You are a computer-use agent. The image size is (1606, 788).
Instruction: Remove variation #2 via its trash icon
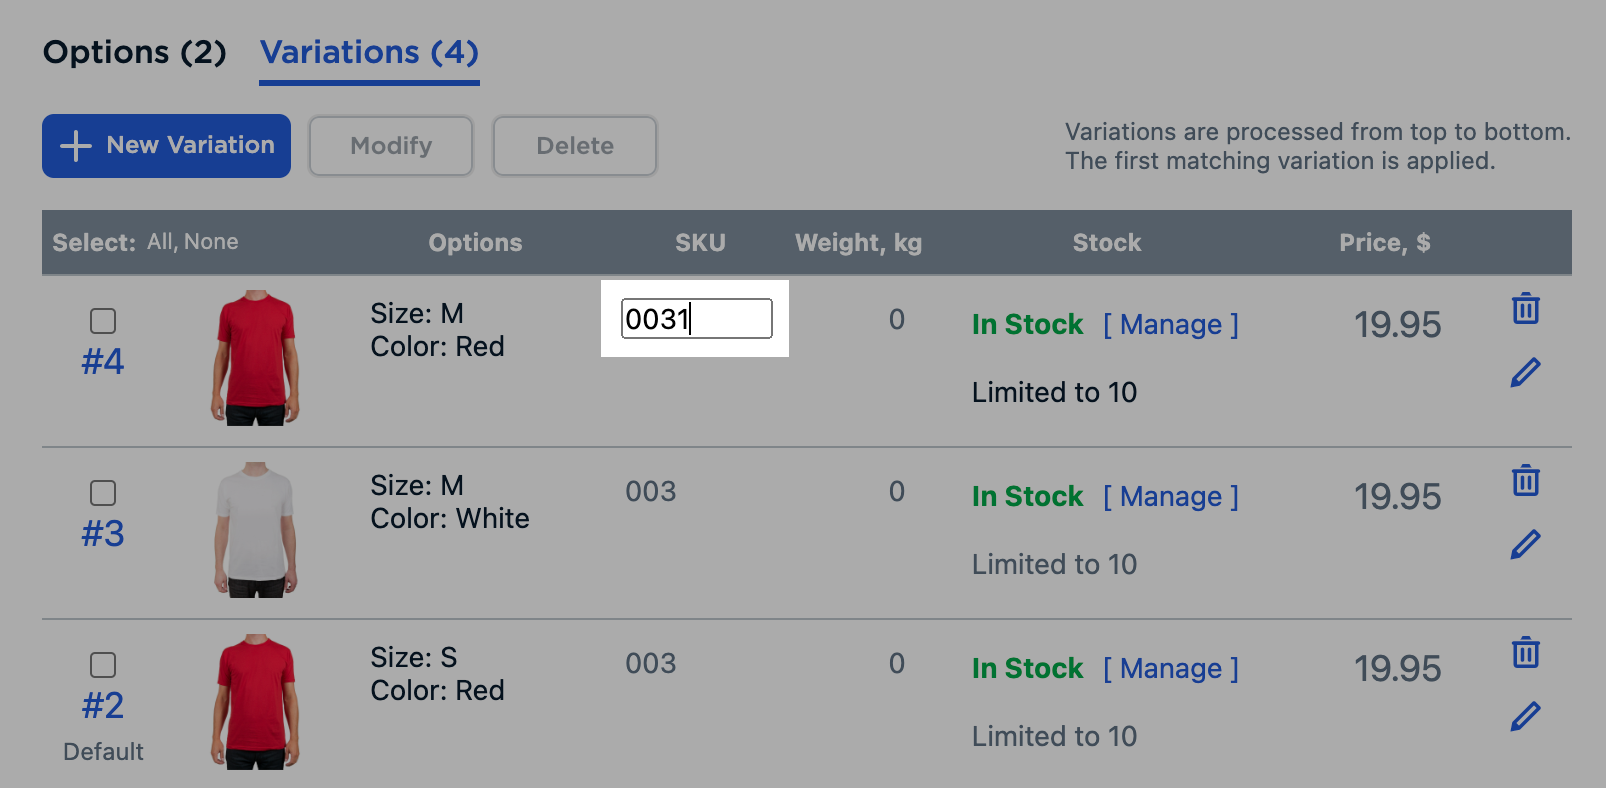click(1526, 653)
